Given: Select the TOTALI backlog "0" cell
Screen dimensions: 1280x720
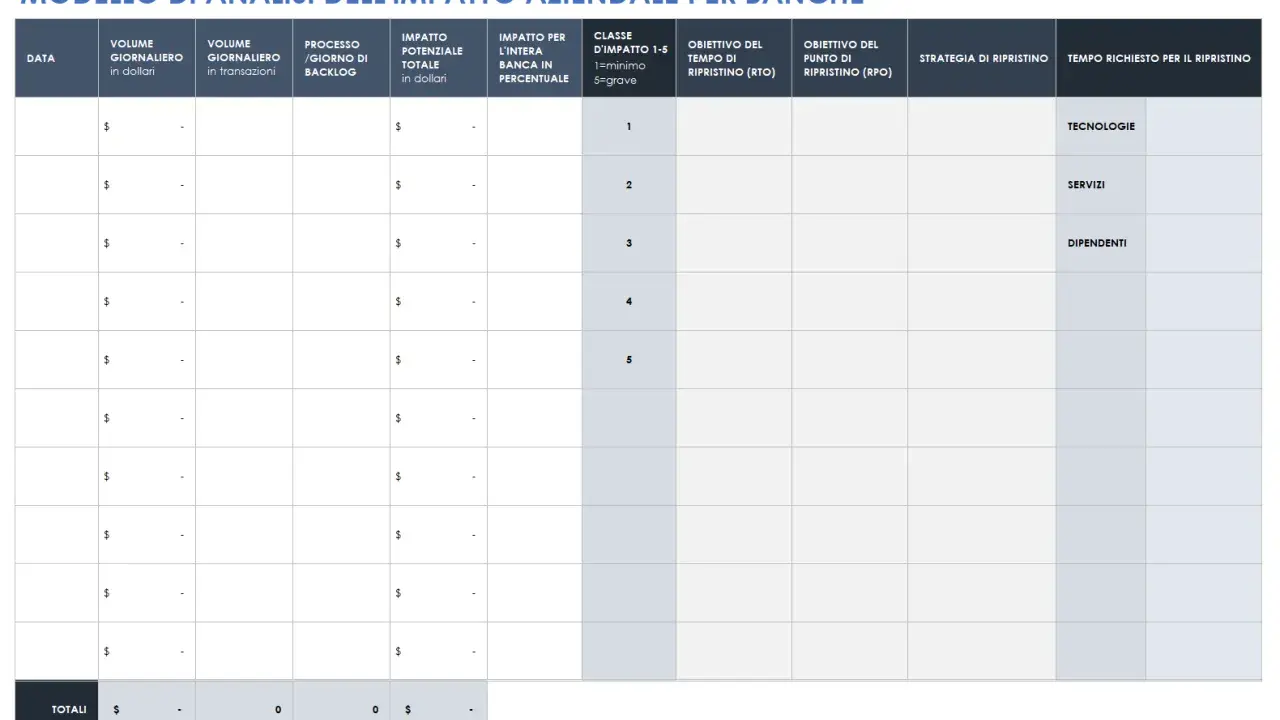Looking at the screenshot, I should click(341, 702).
